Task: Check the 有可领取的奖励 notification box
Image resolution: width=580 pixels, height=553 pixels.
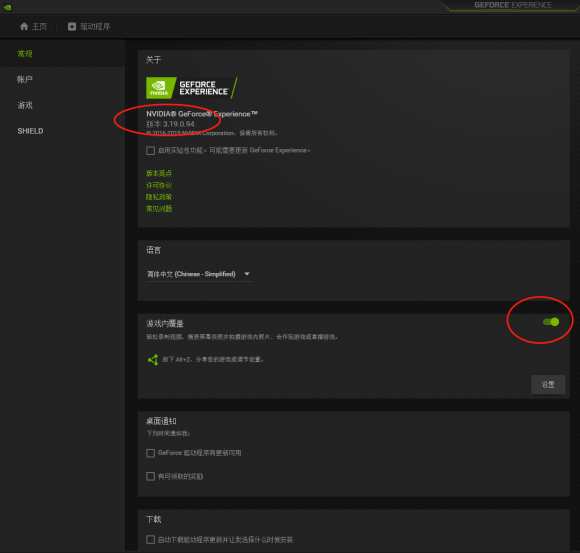Action: pos(150,476)
